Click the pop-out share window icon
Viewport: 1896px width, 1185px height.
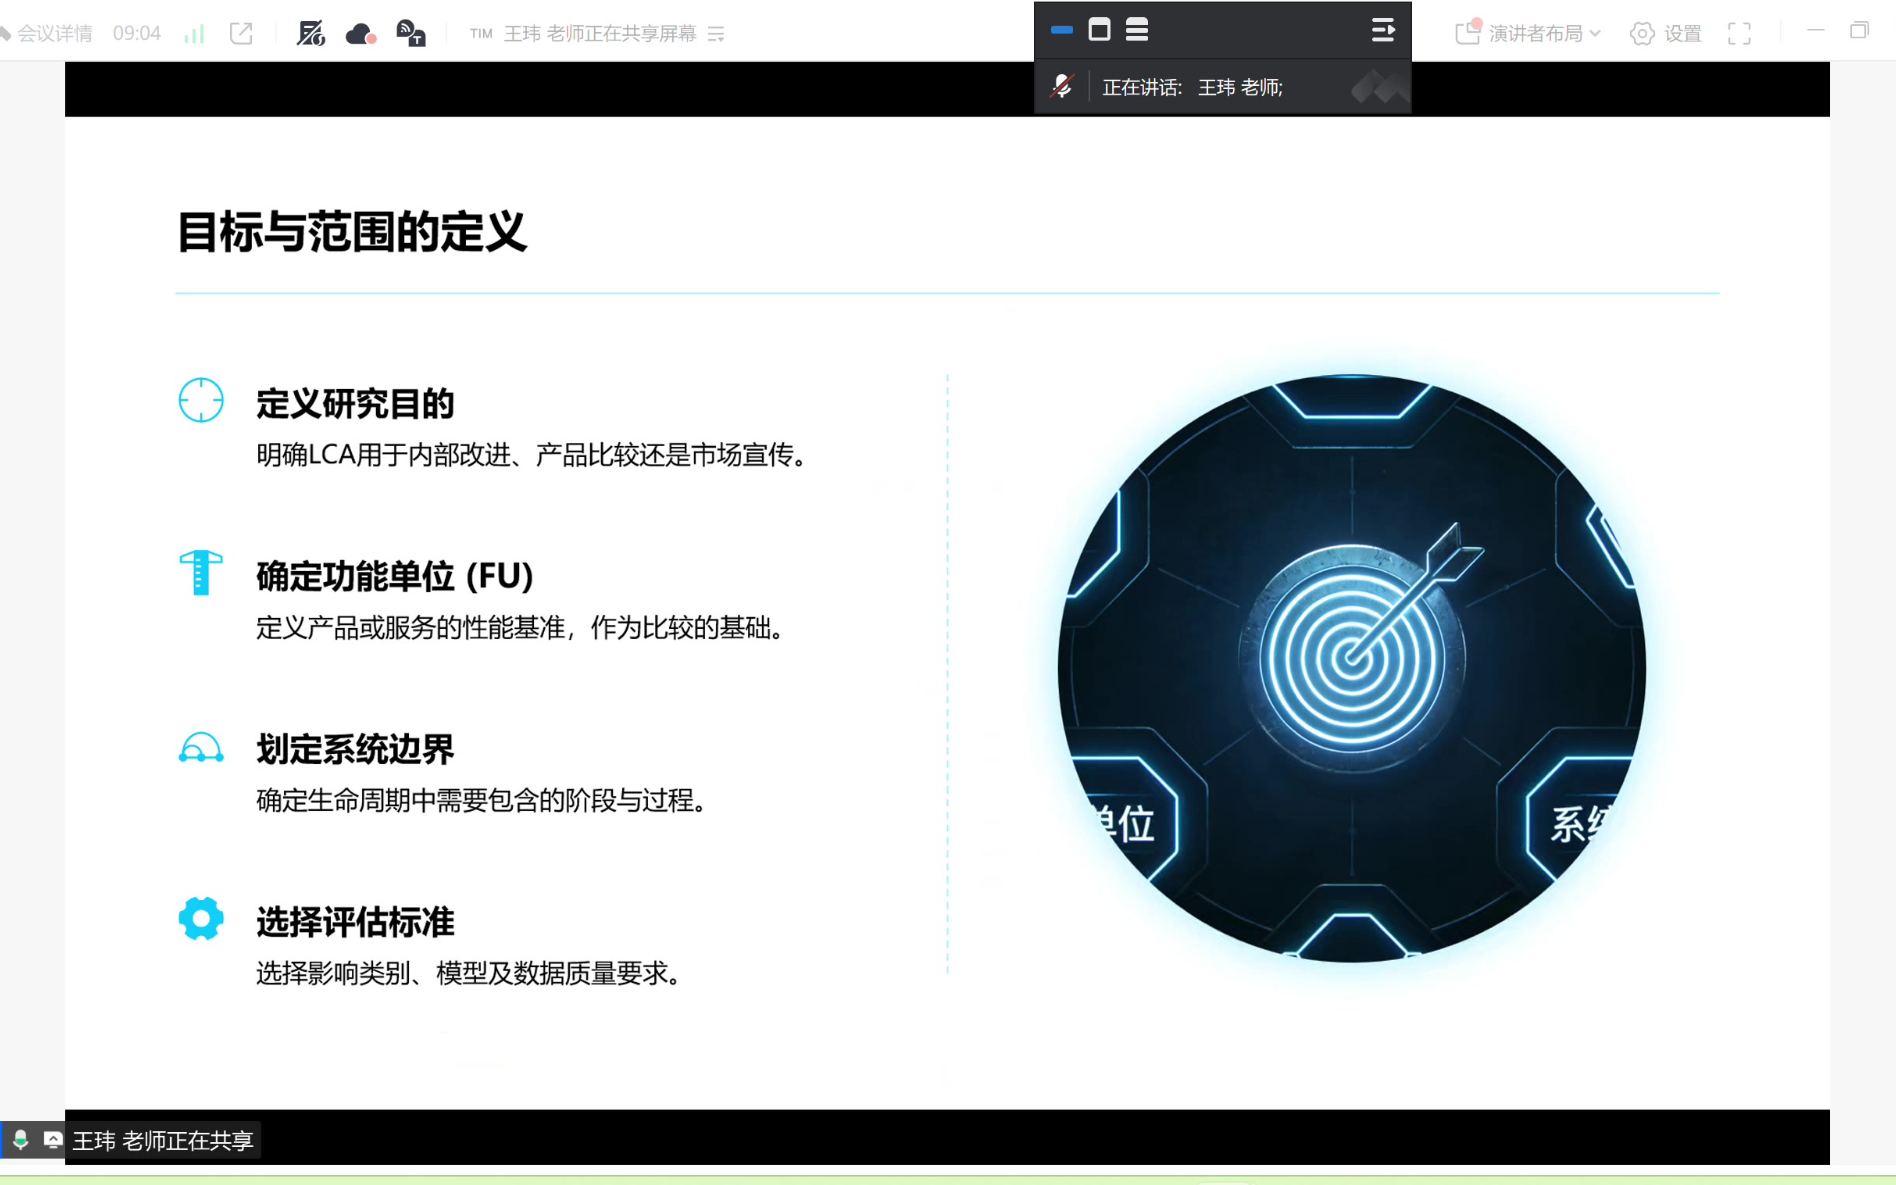[241, 33]
